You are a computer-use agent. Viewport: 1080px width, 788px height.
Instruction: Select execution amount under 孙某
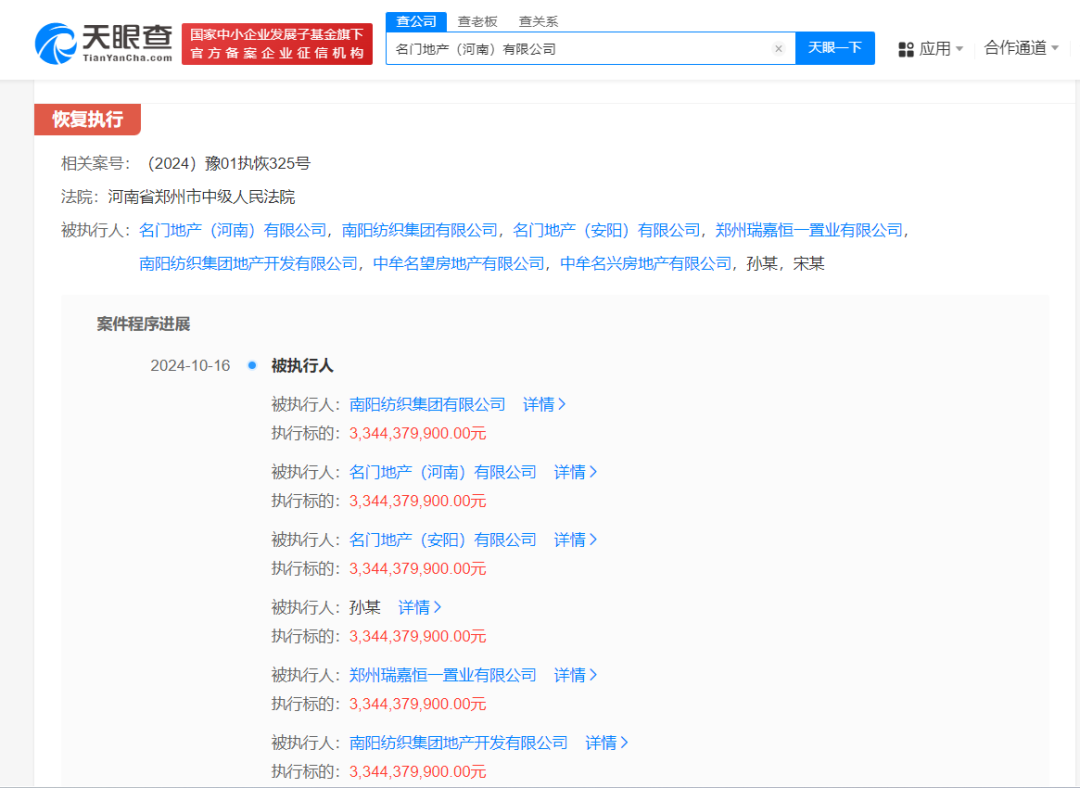(x=417, y=636)
